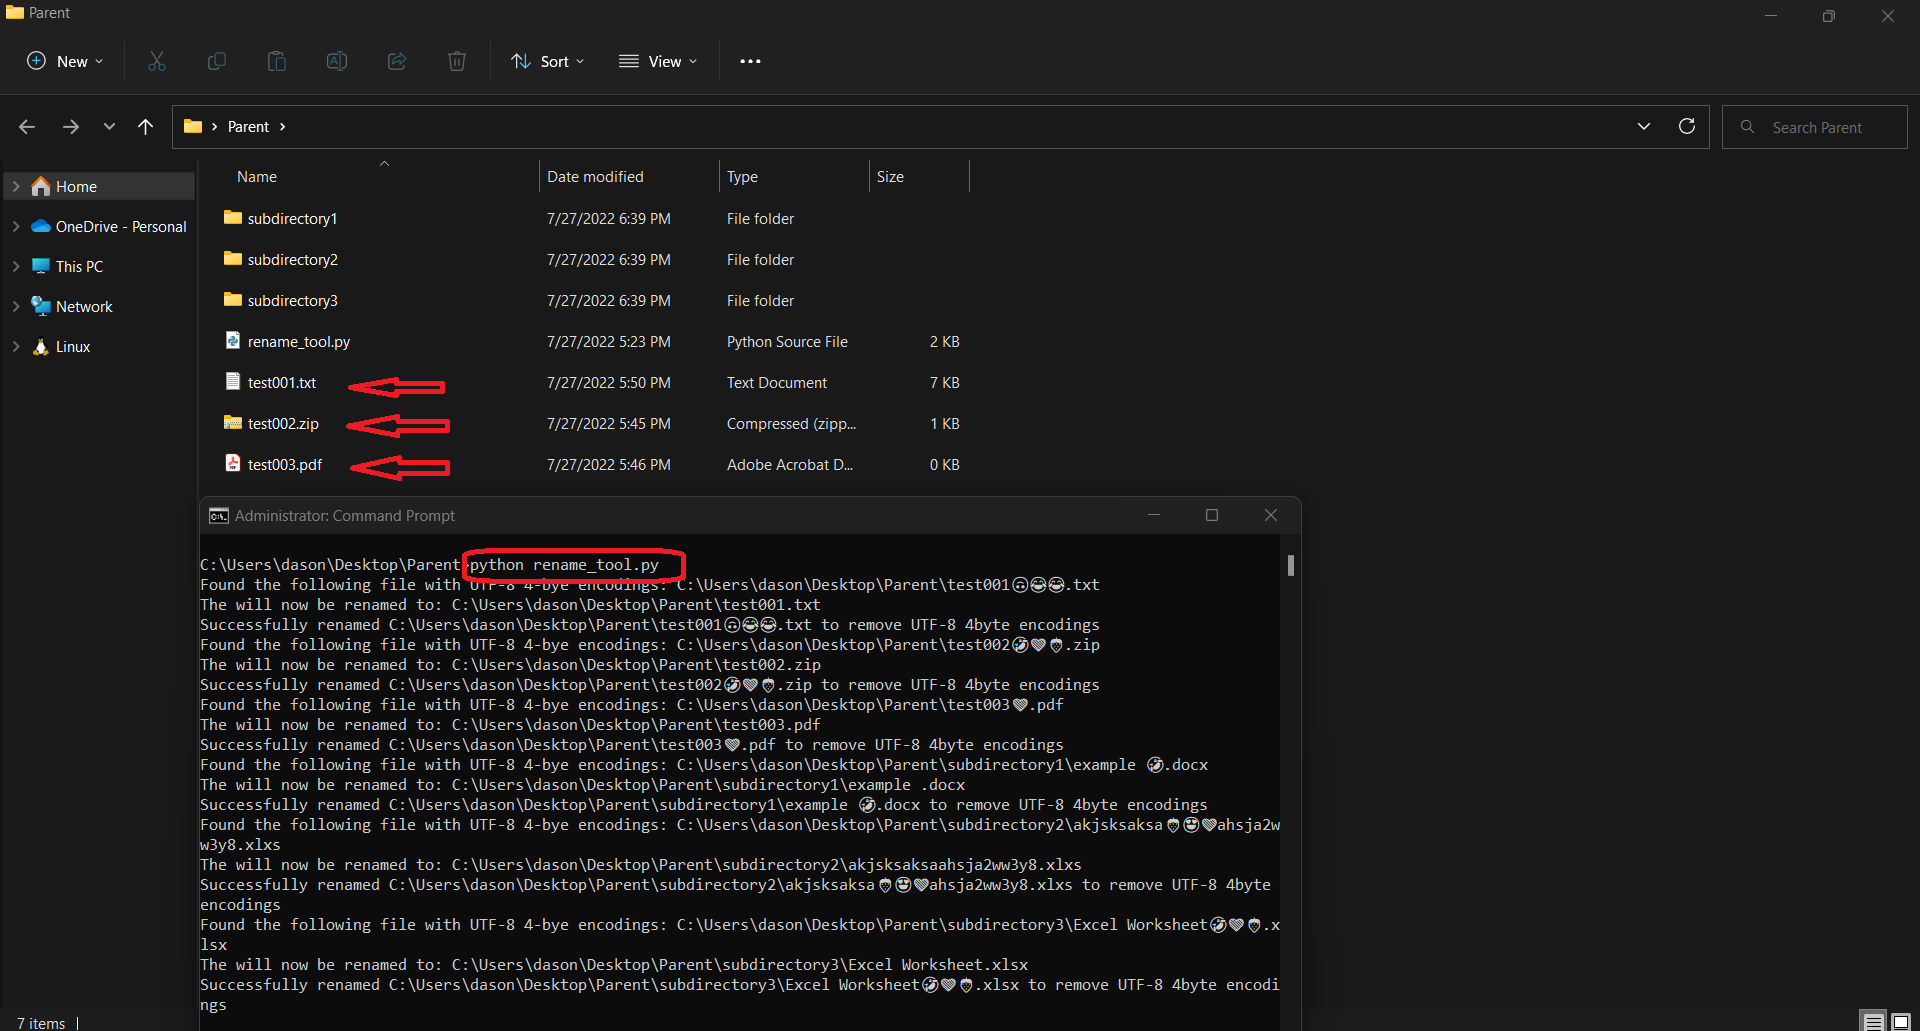Close the Command Prompt window
The image size is (1920, 1031).
coord(1271,515)
